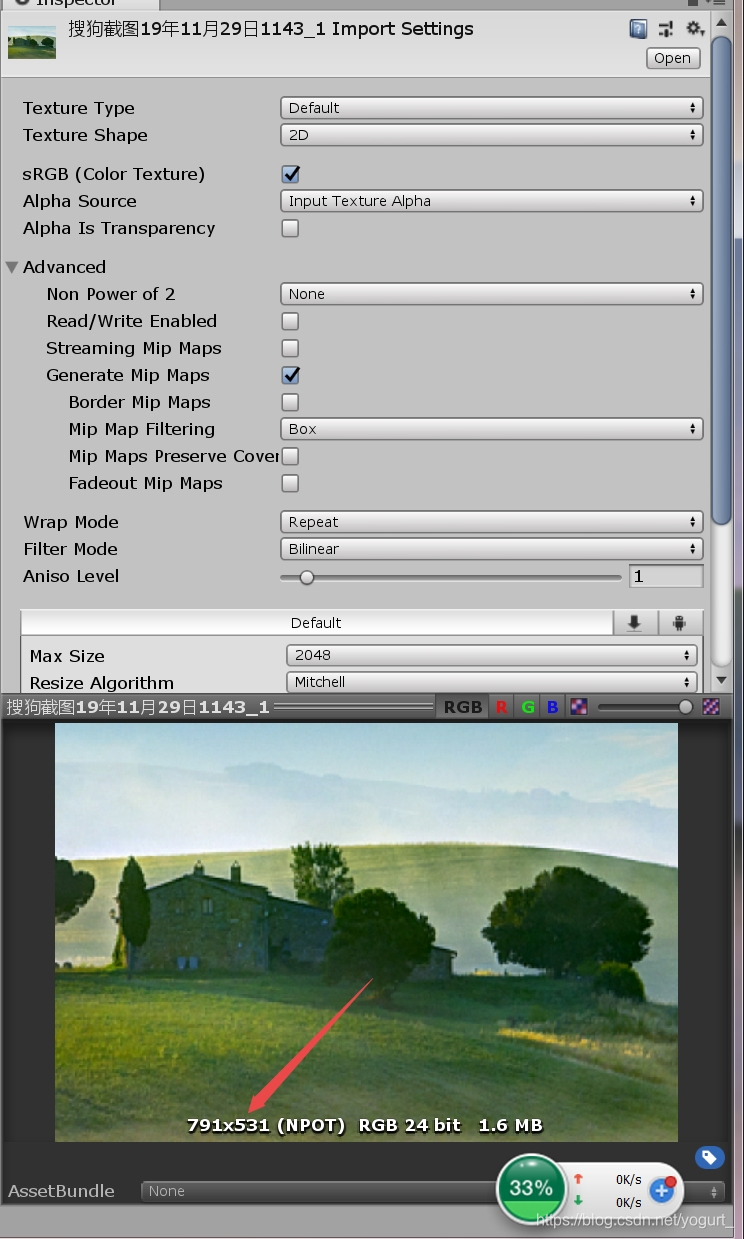Click the inspector vertical scrollbar
This screenshot has height=1239, width=744.
coord(721,280)
